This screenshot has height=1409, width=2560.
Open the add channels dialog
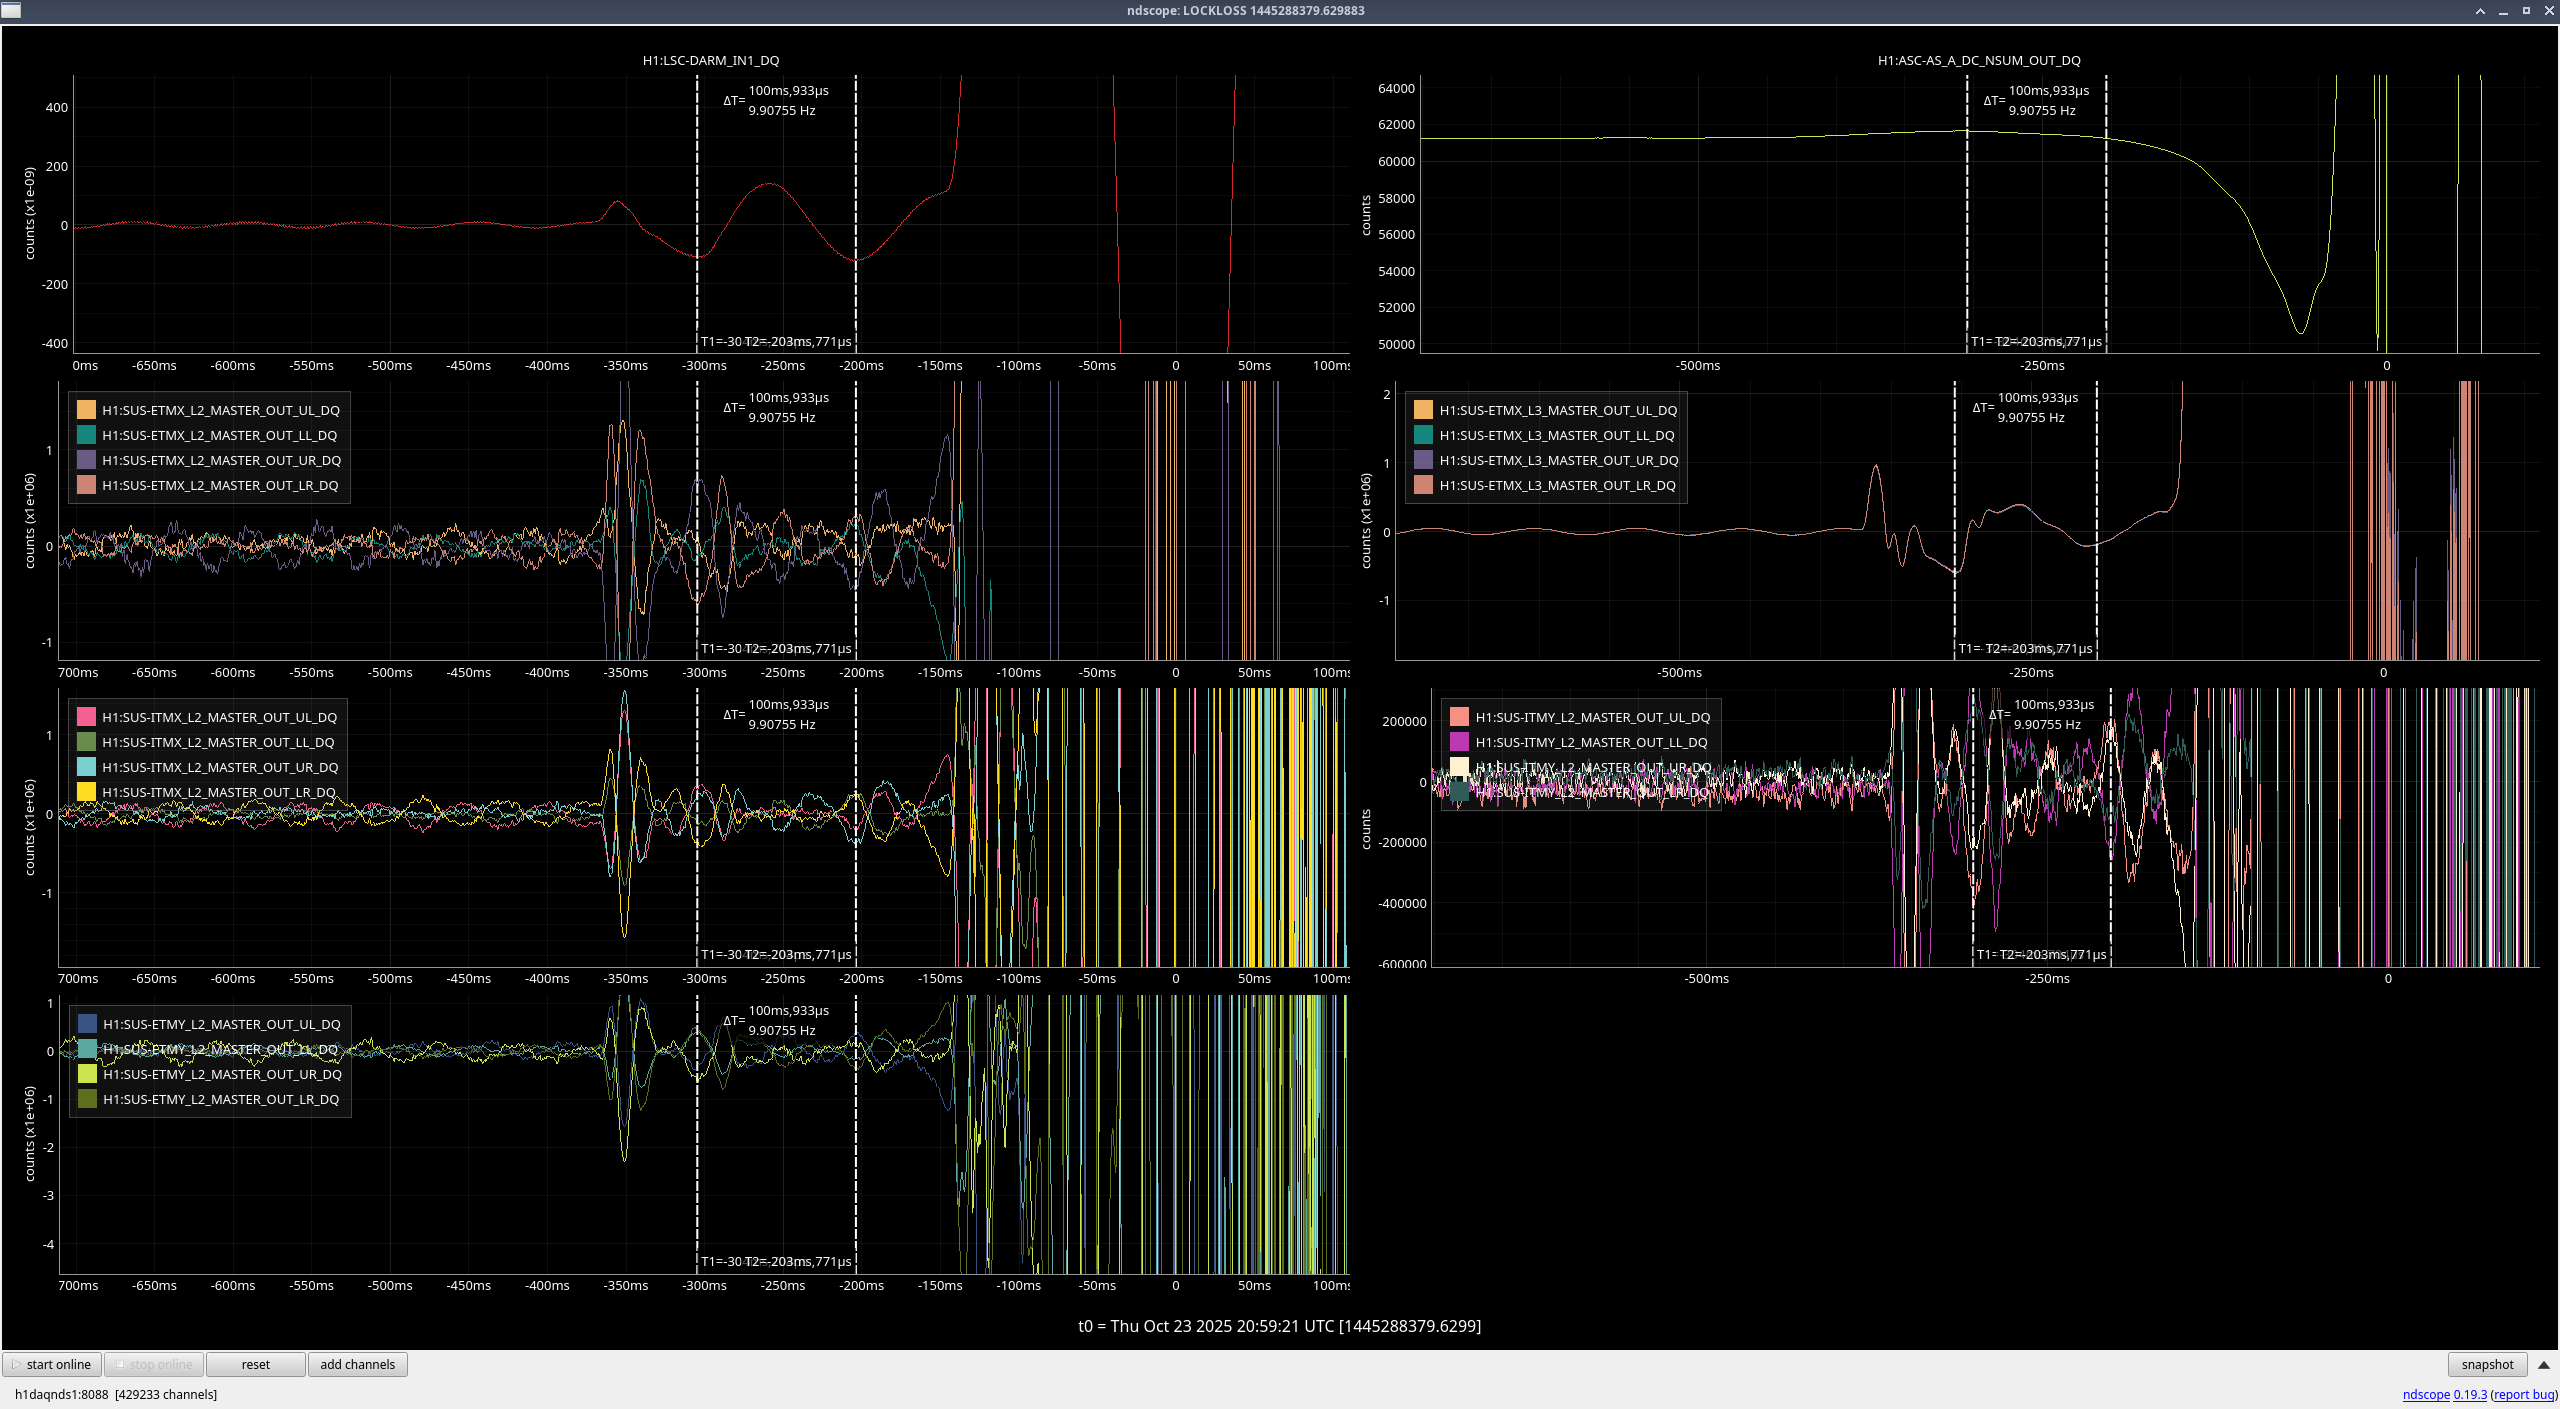click(357, 1364)
